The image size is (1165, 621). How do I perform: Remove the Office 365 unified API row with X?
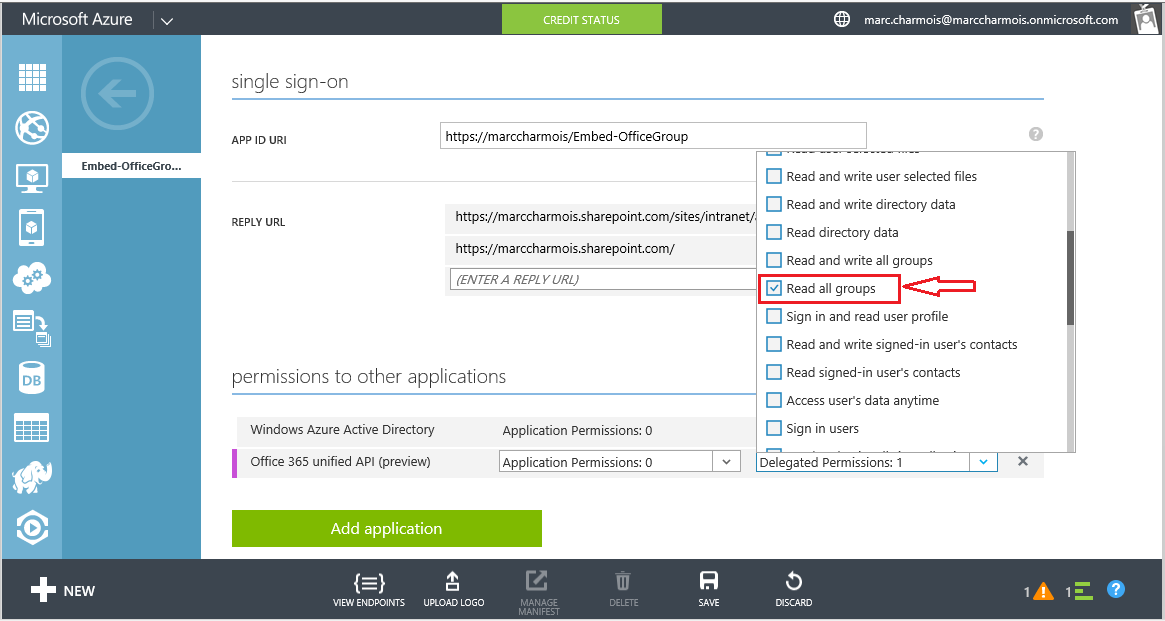point(1023,461)
